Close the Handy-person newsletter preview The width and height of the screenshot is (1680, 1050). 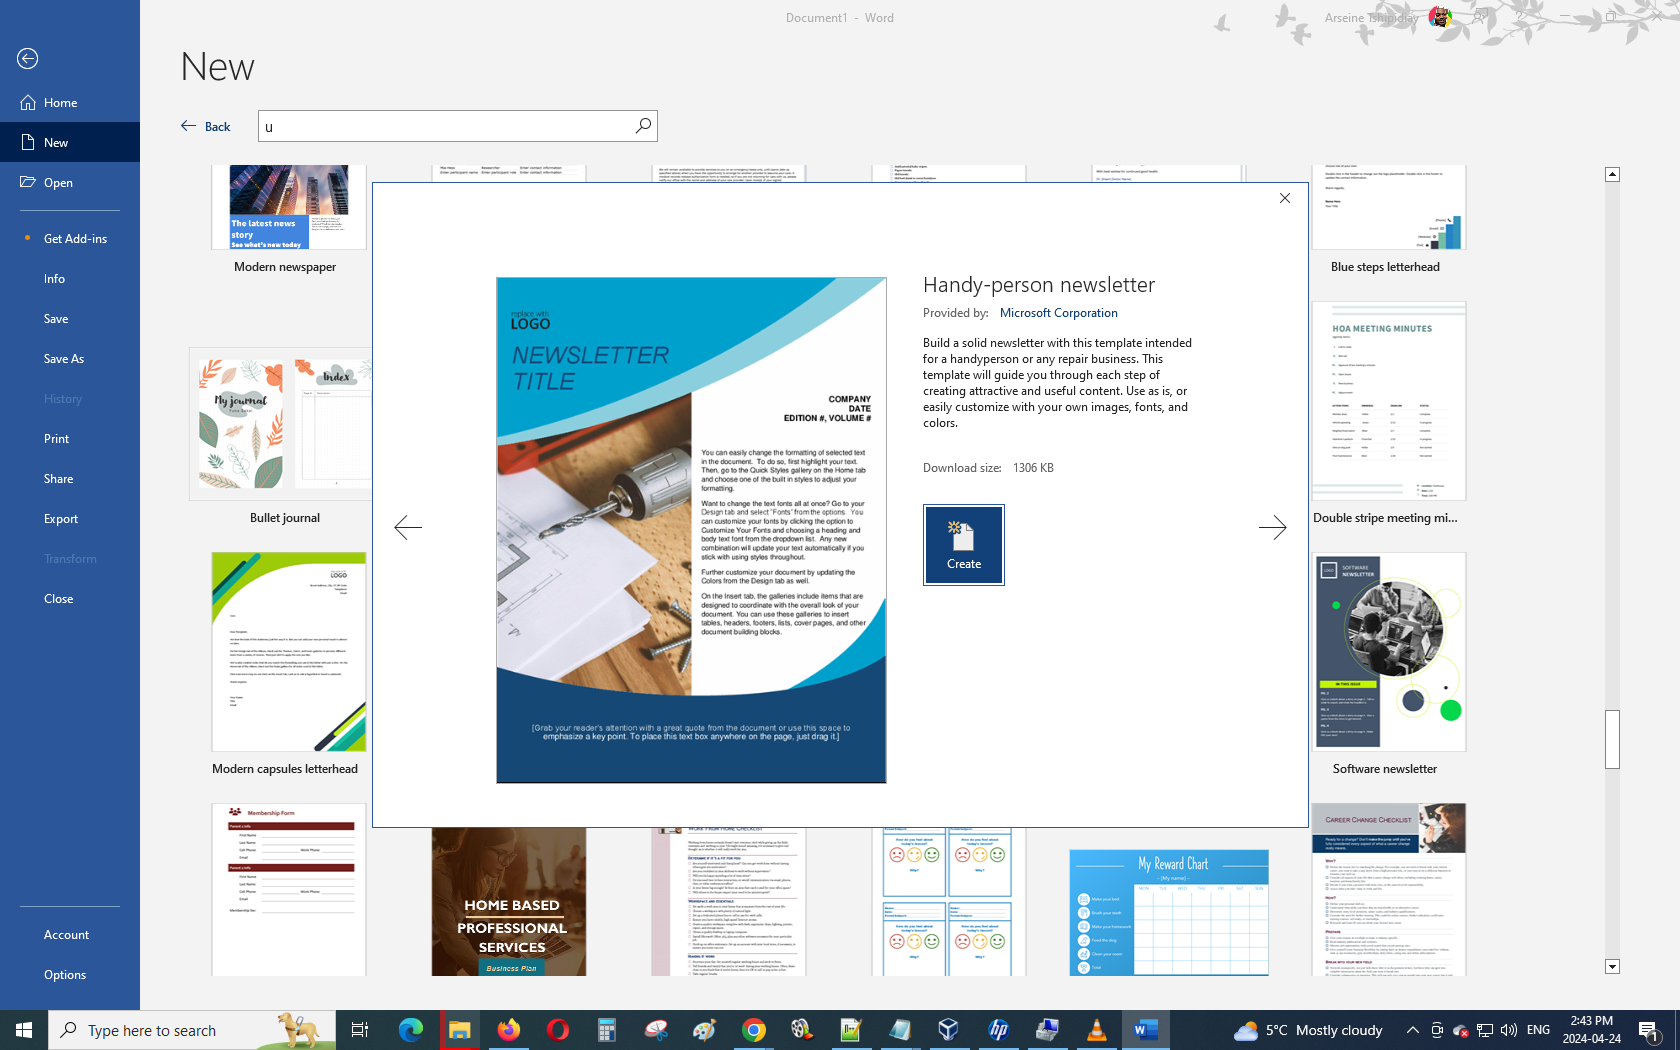click(1285, 198)
